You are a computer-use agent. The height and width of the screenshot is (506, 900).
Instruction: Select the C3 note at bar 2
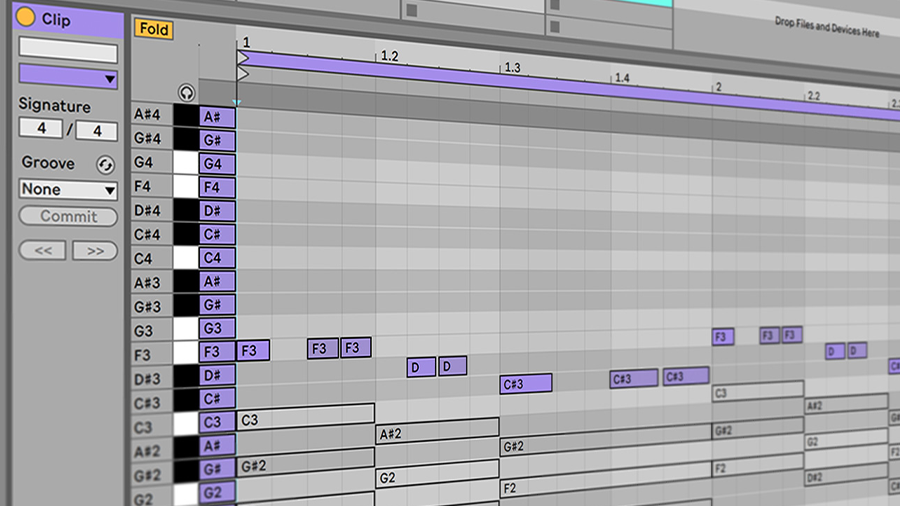(x=758, y=390)
